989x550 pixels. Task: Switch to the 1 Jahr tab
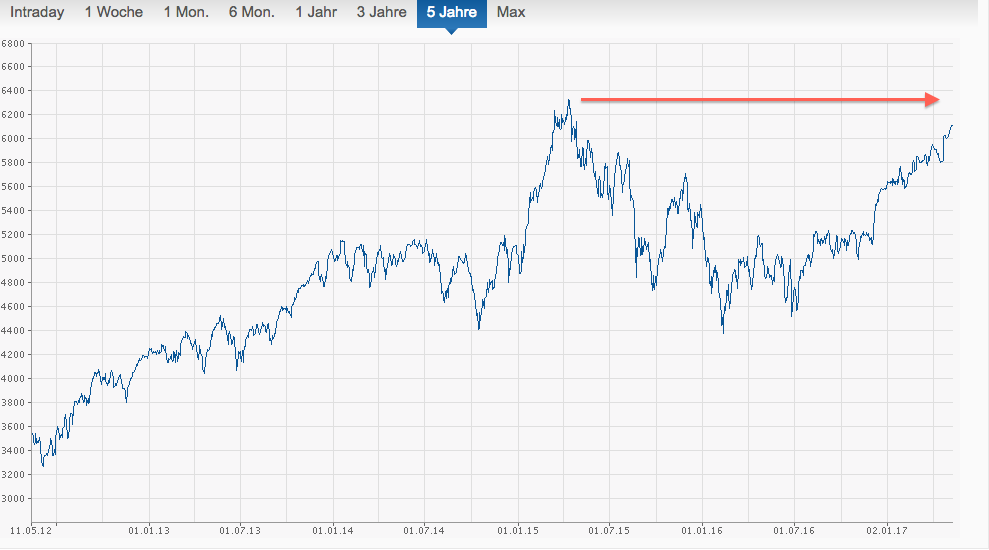(x=315, y=13)
